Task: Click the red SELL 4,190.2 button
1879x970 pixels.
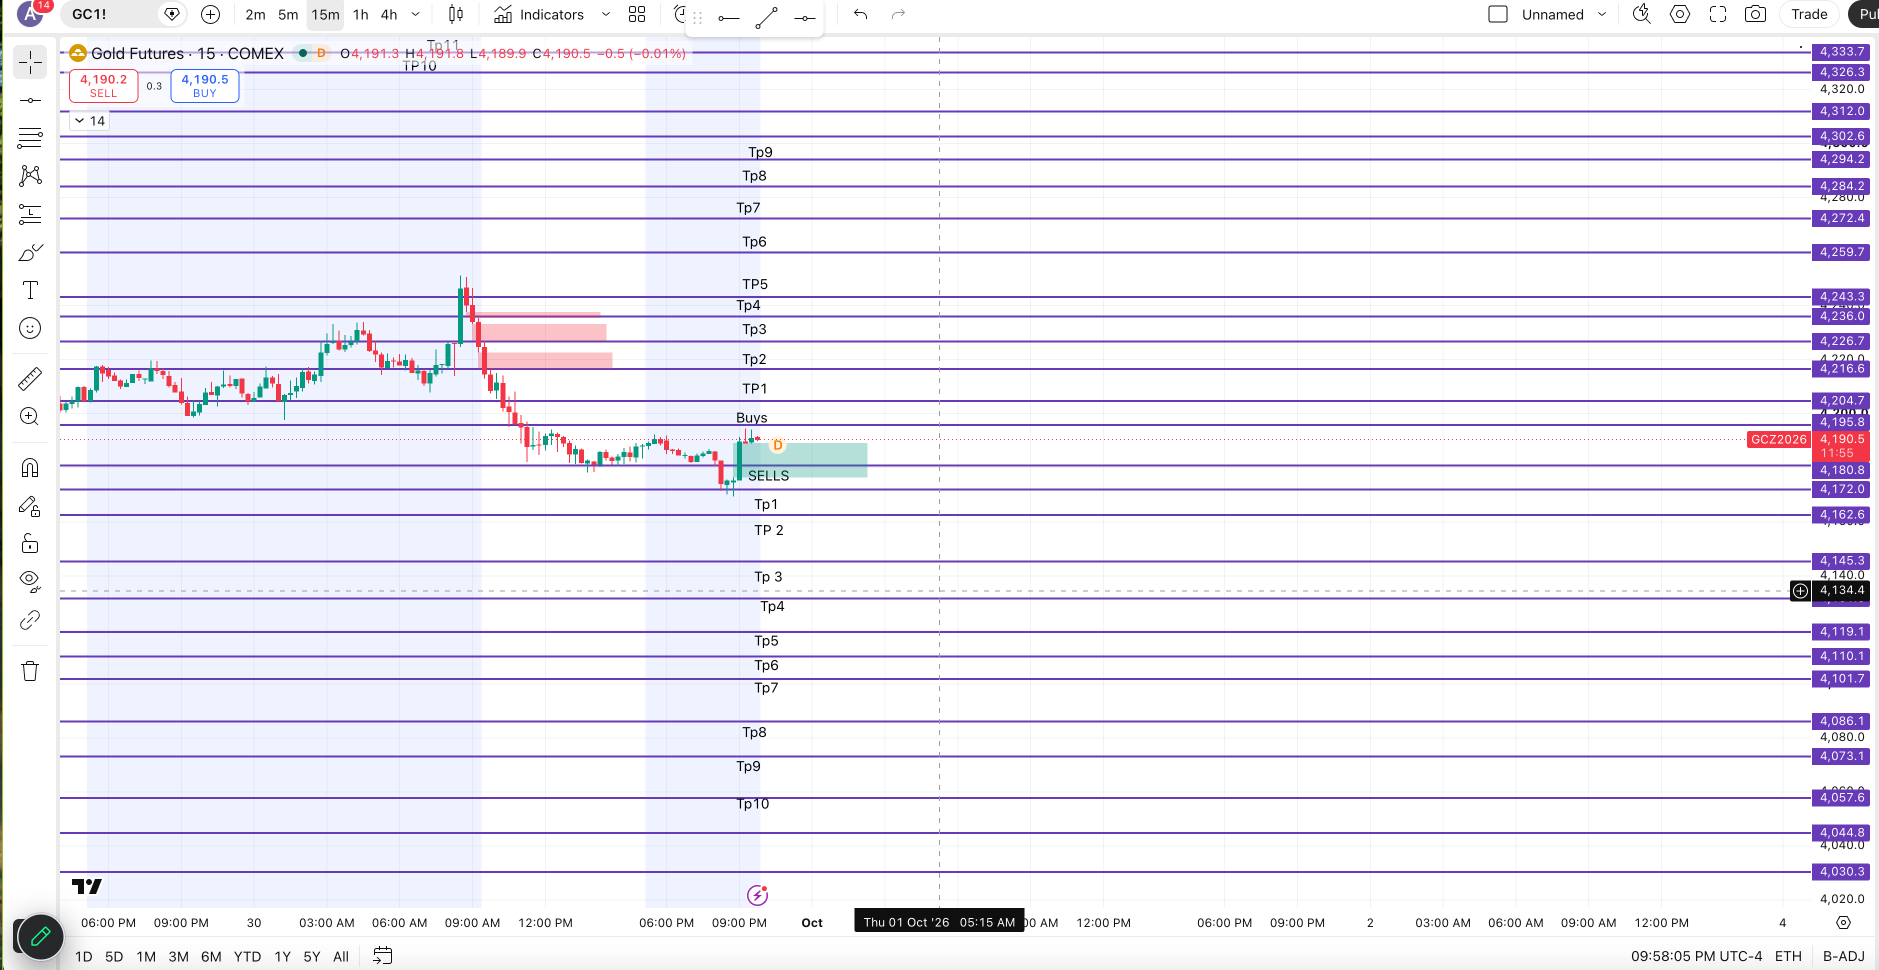Action: coord(104,86)
